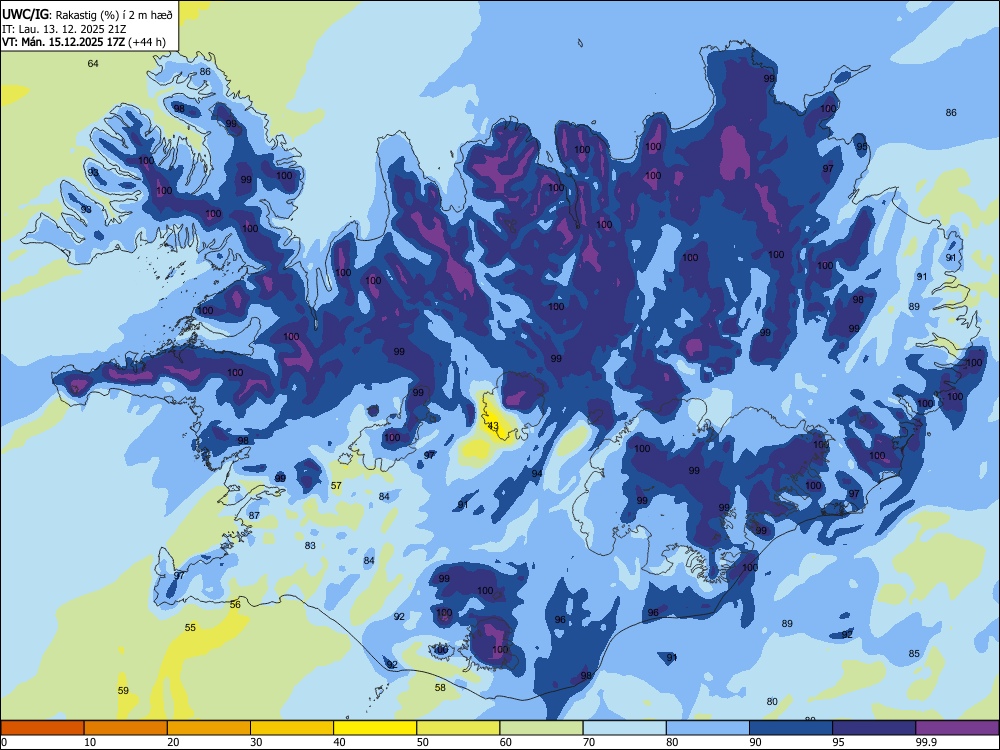Click the map value '85'
This screenshot has width=1000, height=750.
914,653
